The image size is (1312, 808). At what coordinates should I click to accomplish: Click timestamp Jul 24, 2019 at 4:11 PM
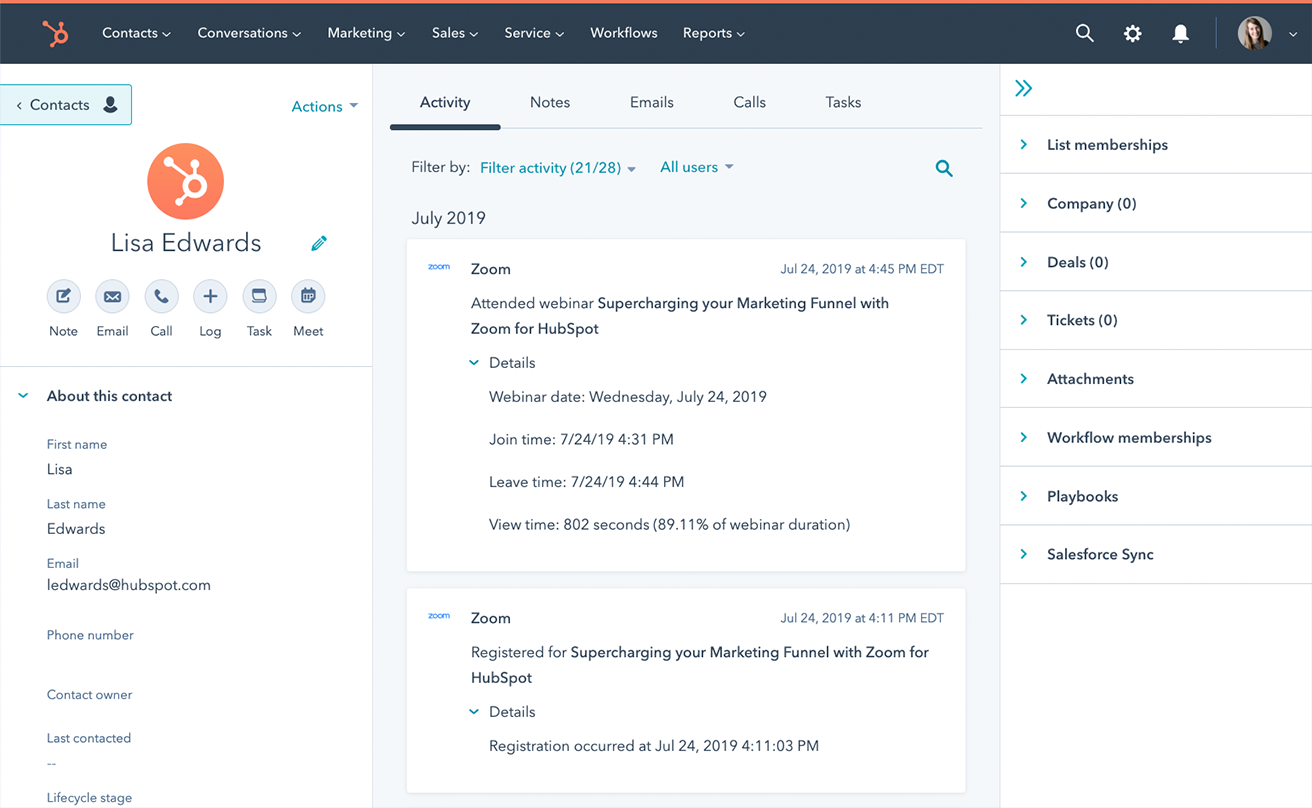862,618
